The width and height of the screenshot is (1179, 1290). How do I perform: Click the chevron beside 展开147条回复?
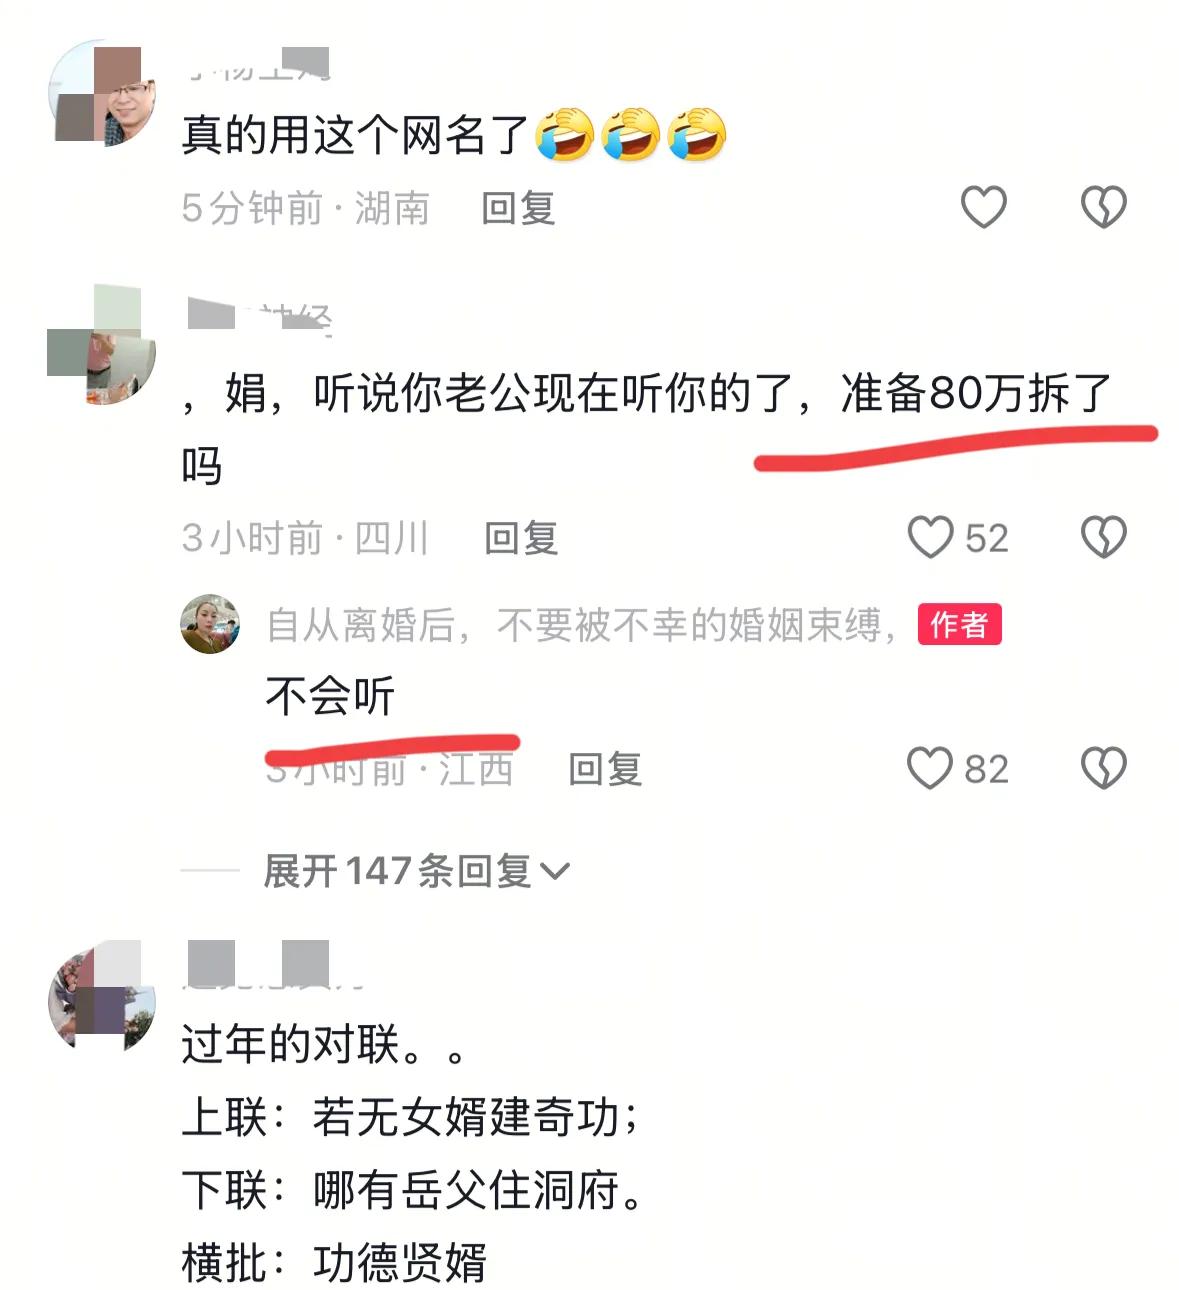coord(554,872)
